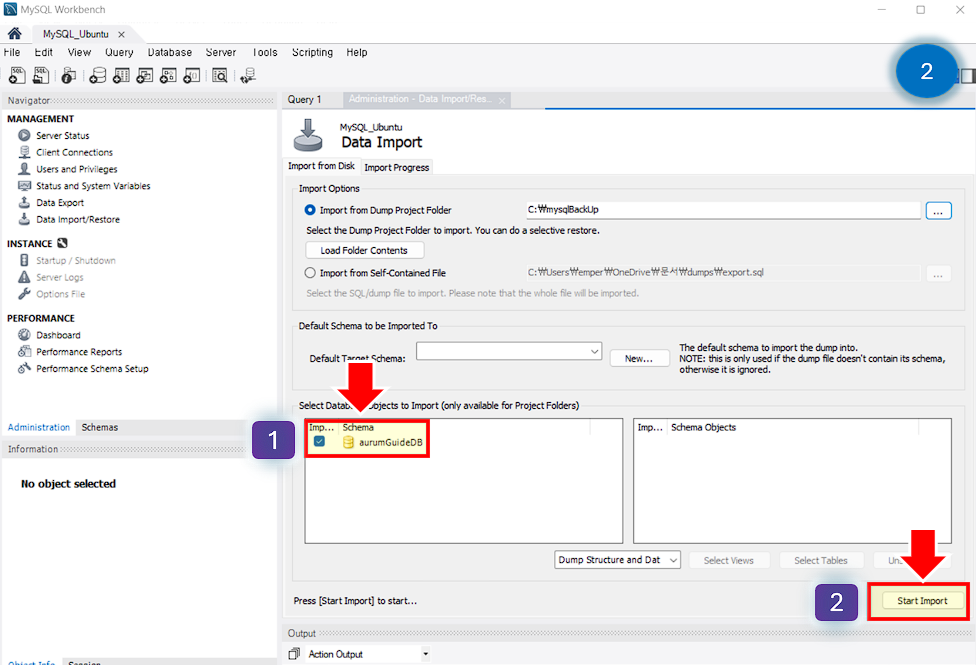The width and height of the screenshot is (976, 665).
Task: Create a new schema toolbar icon
Action: [x=97, y=75]
